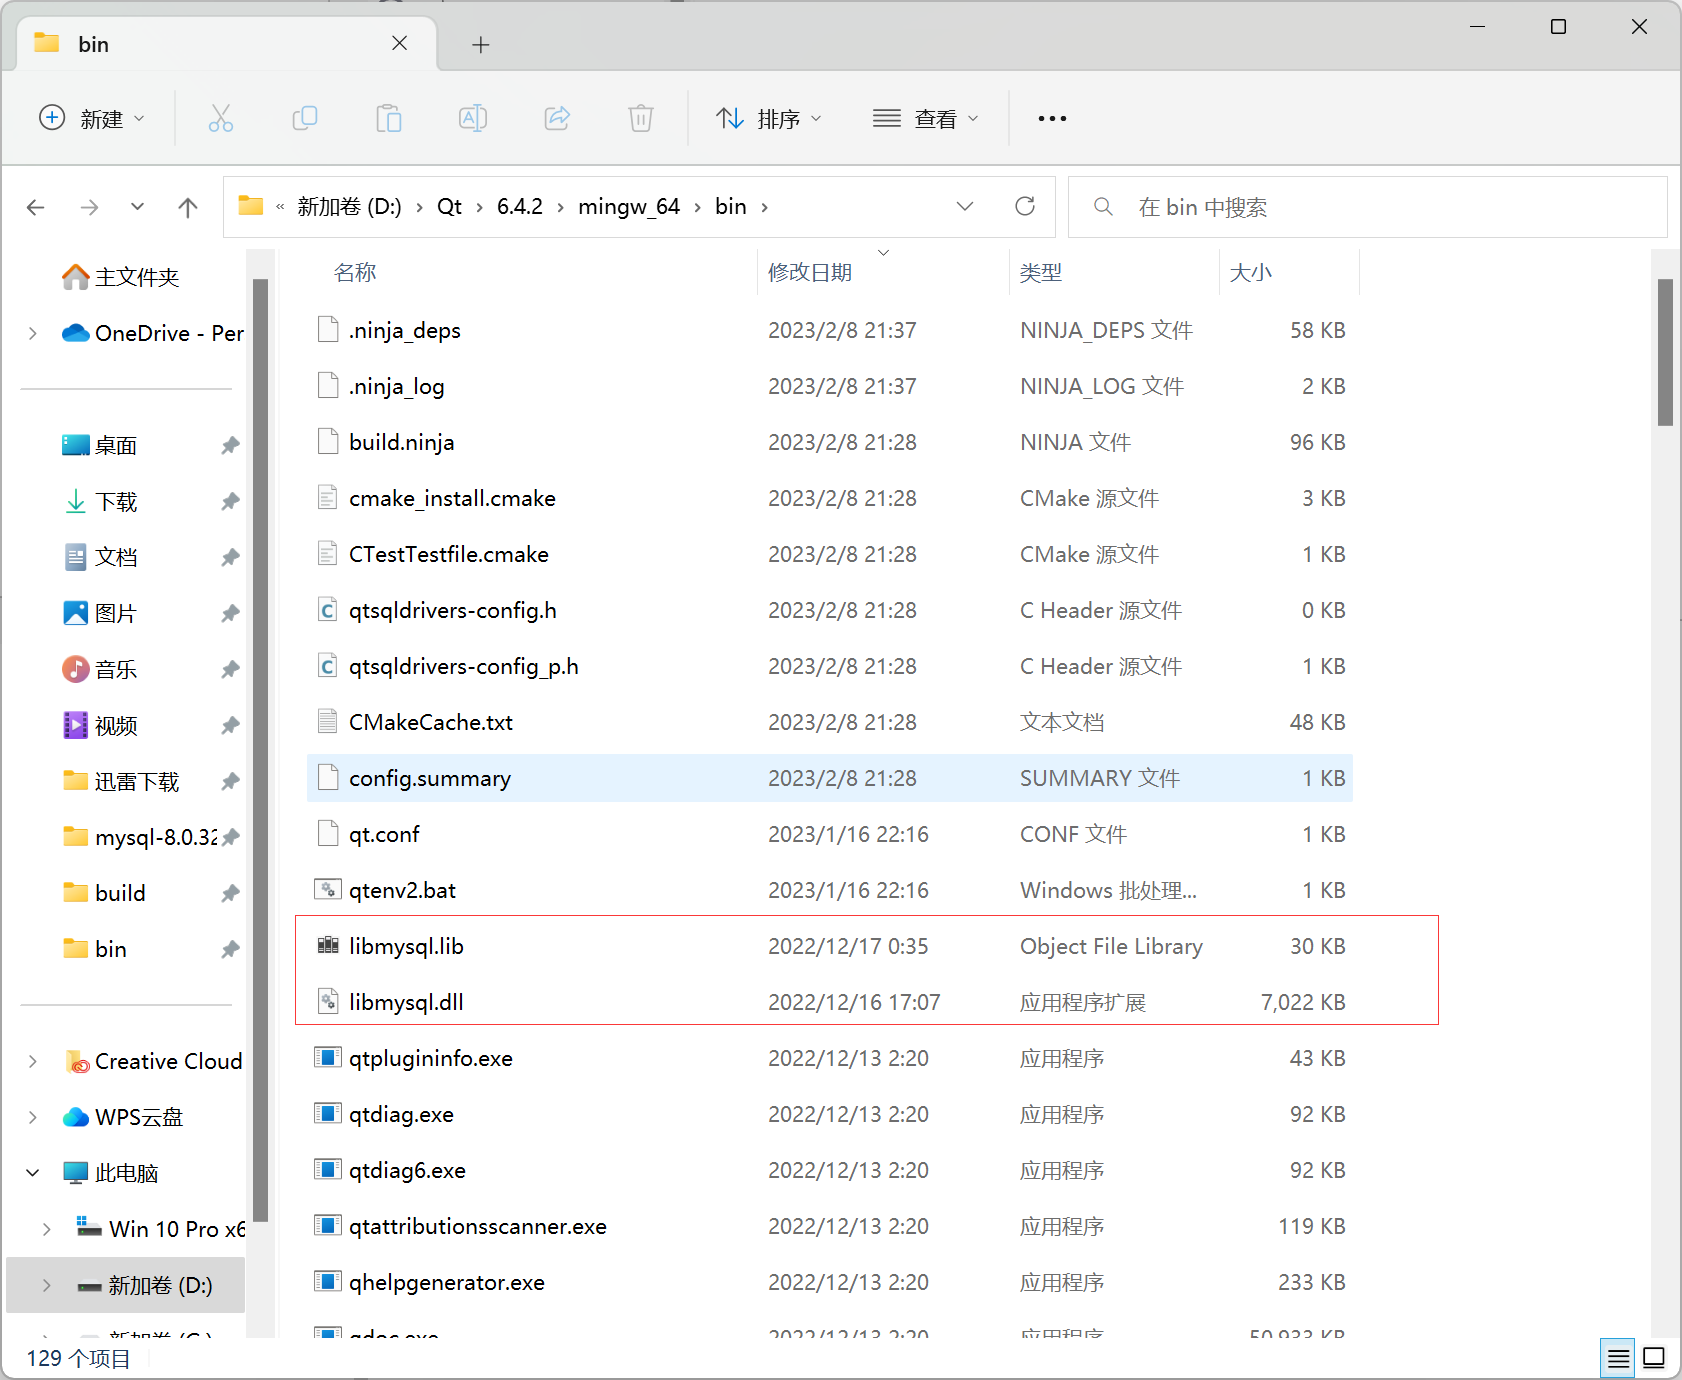Click the qtplugininfo.exe application icon
The width and height of the screenshot is (1682, 1380).
point(327,1057)
